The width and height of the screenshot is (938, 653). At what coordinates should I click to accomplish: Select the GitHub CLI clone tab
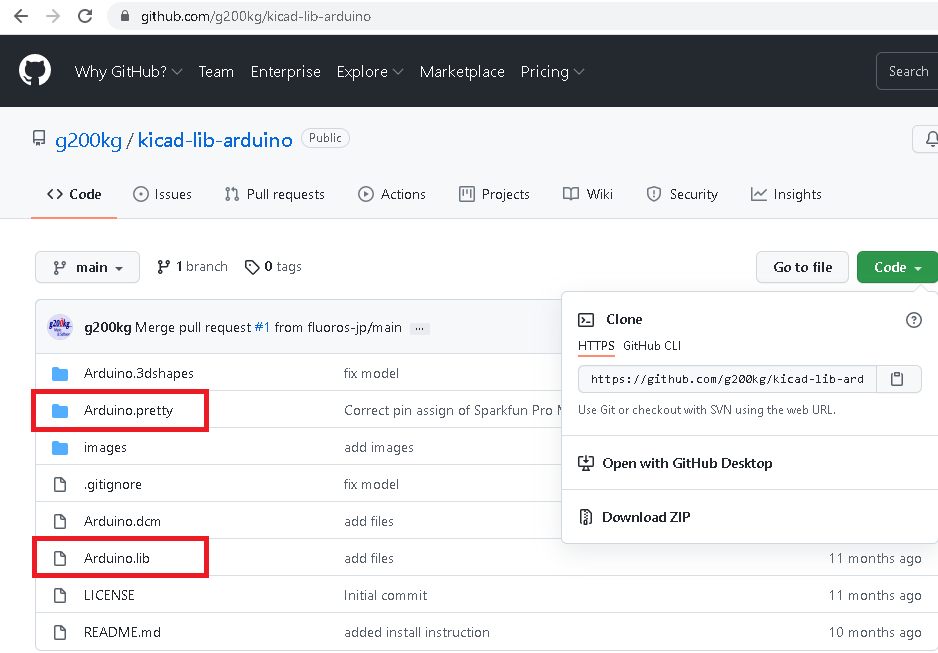click(x=652, y=346)
